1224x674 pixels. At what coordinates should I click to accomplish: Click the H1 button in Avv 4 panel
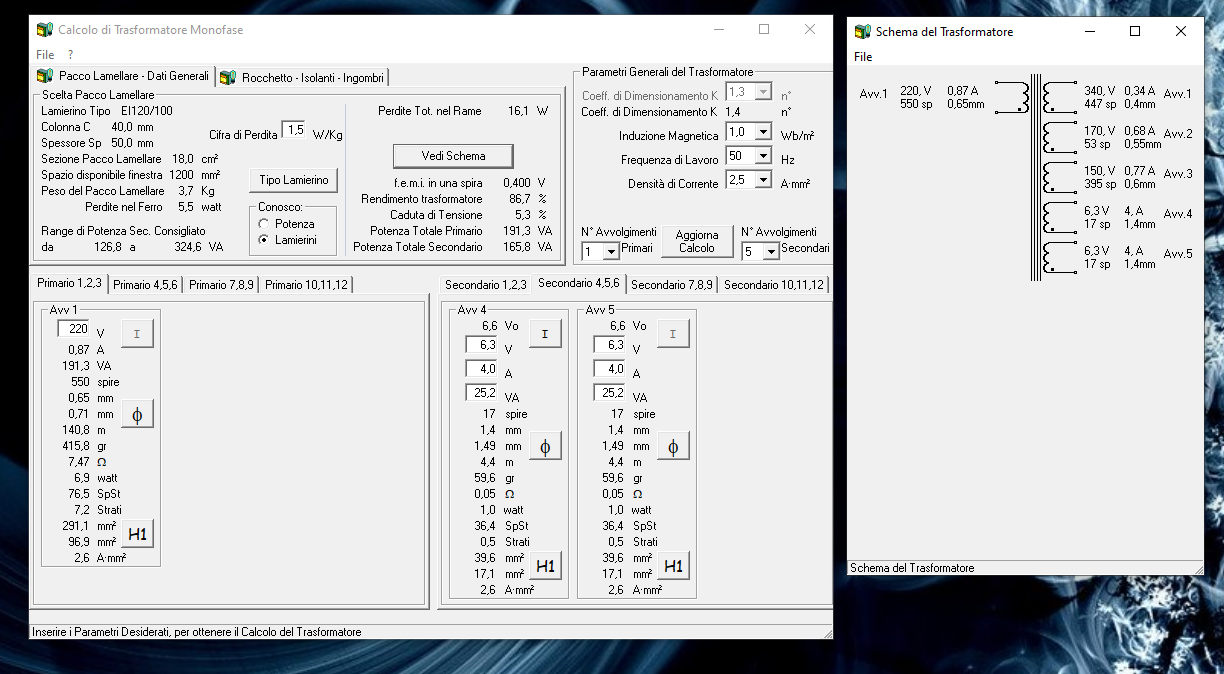tap(545, 566)
